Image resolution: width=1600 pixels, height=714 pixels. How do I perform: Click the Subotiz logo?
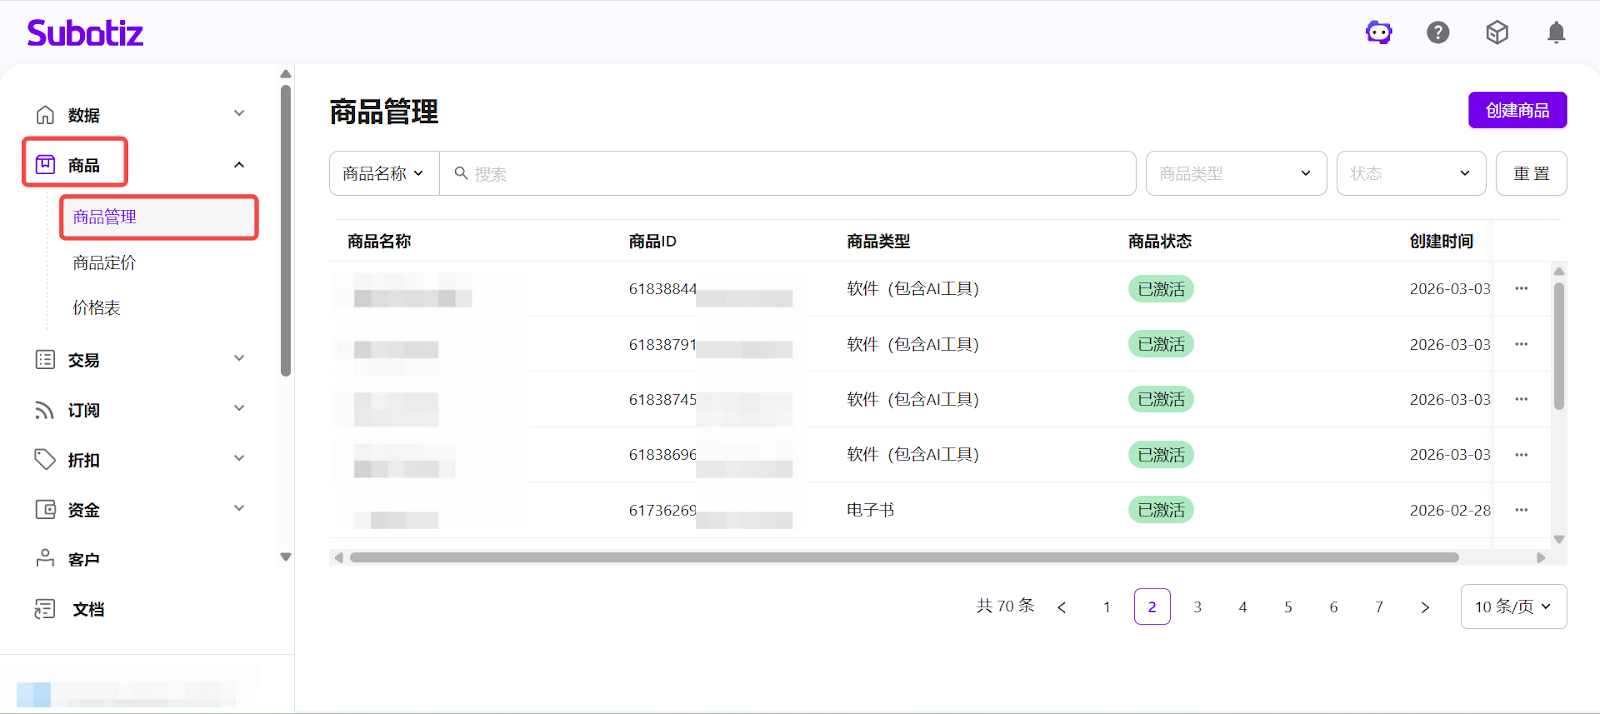click(85, 33)
